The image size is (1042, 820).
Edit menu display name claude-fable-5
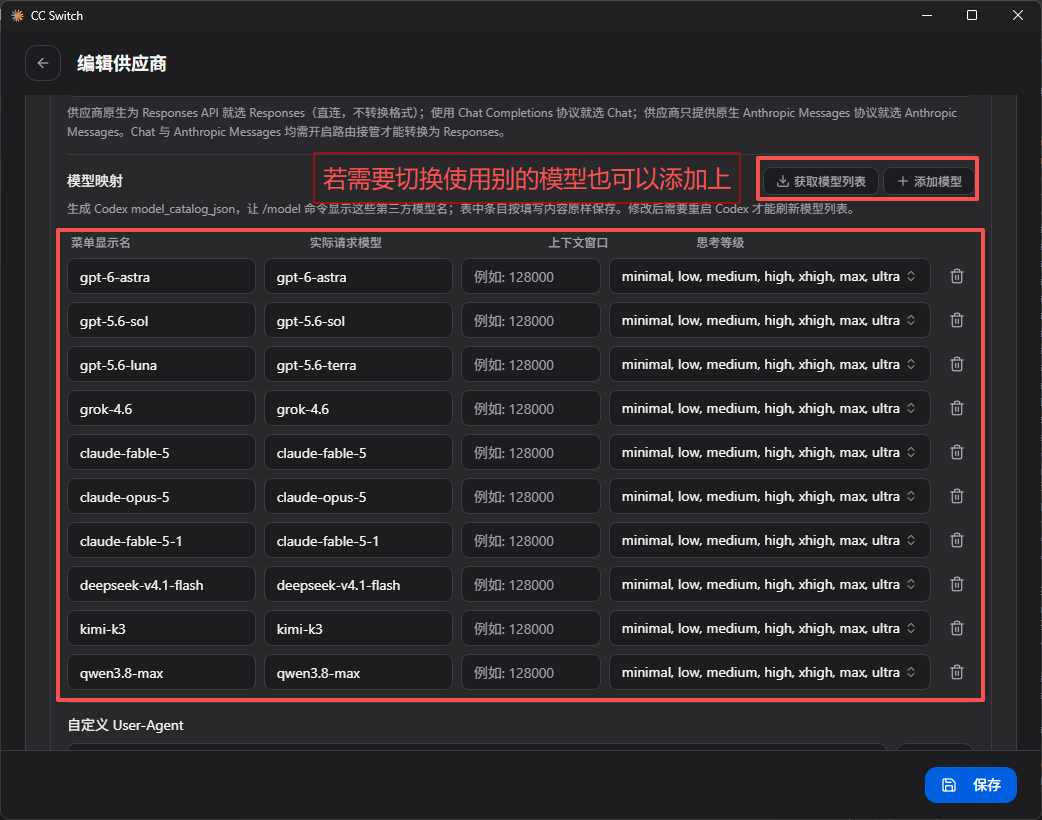tap(161, 453)
